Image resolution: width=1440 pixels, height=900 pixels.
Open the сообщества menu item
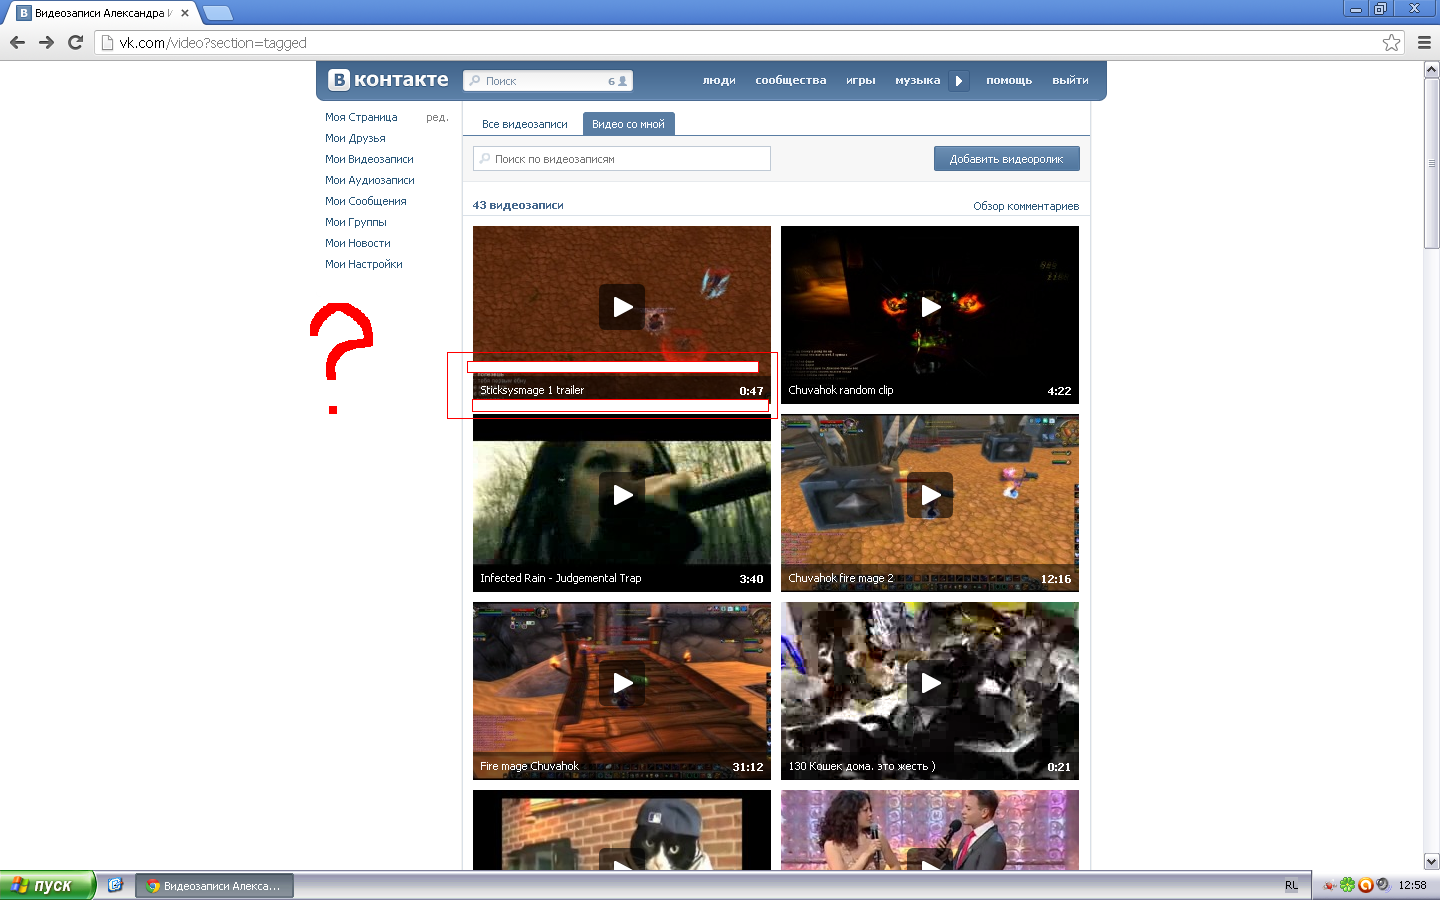pyautogui.click(x=791, y=80)
